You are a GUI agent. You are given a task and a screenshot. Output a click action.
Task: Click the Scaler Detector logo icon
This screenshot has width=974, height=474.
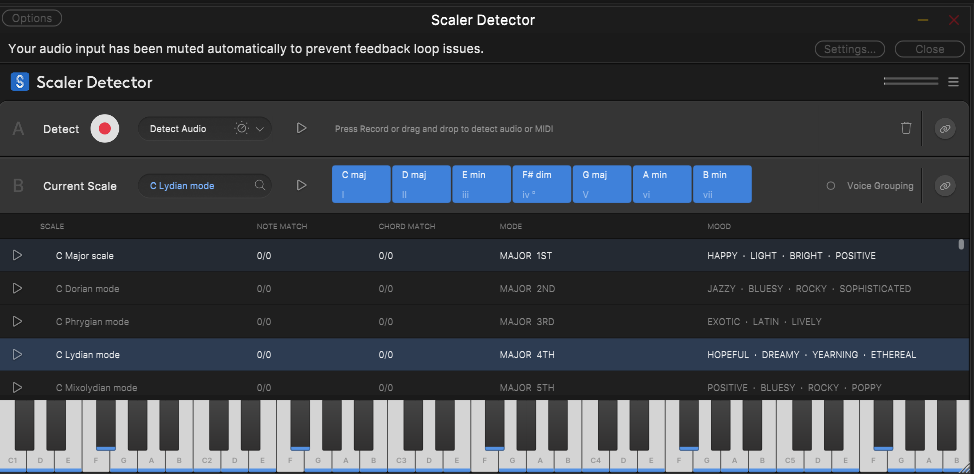coord(20,82)
